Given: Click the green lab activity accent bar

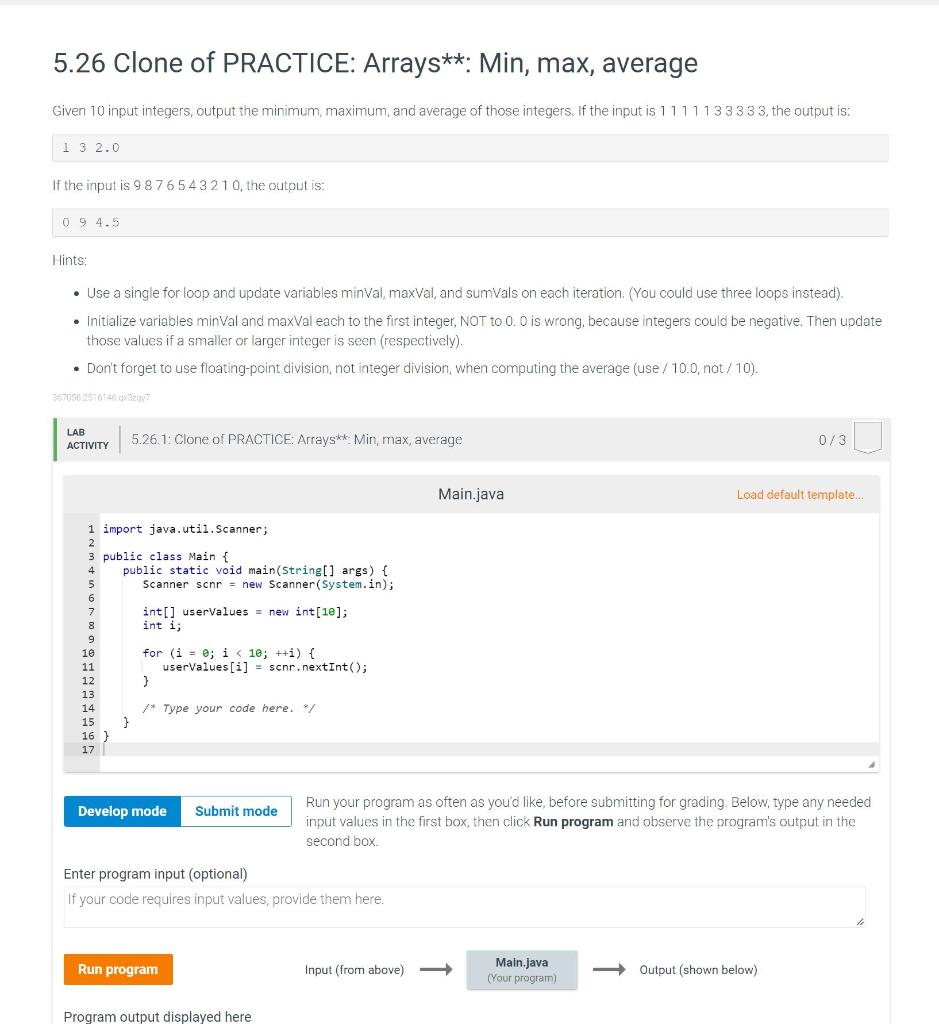Looking at the screenshot, I should coord(57,439).
